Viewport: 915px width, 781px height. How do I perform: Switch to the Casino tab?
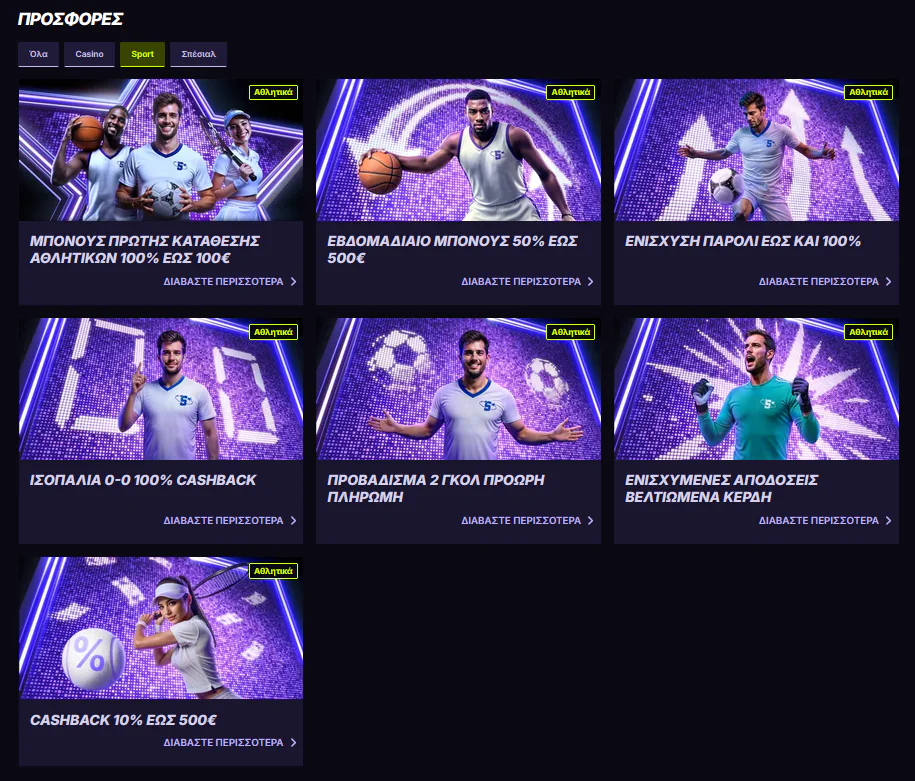pyautogui.click(x=89, y=54)
